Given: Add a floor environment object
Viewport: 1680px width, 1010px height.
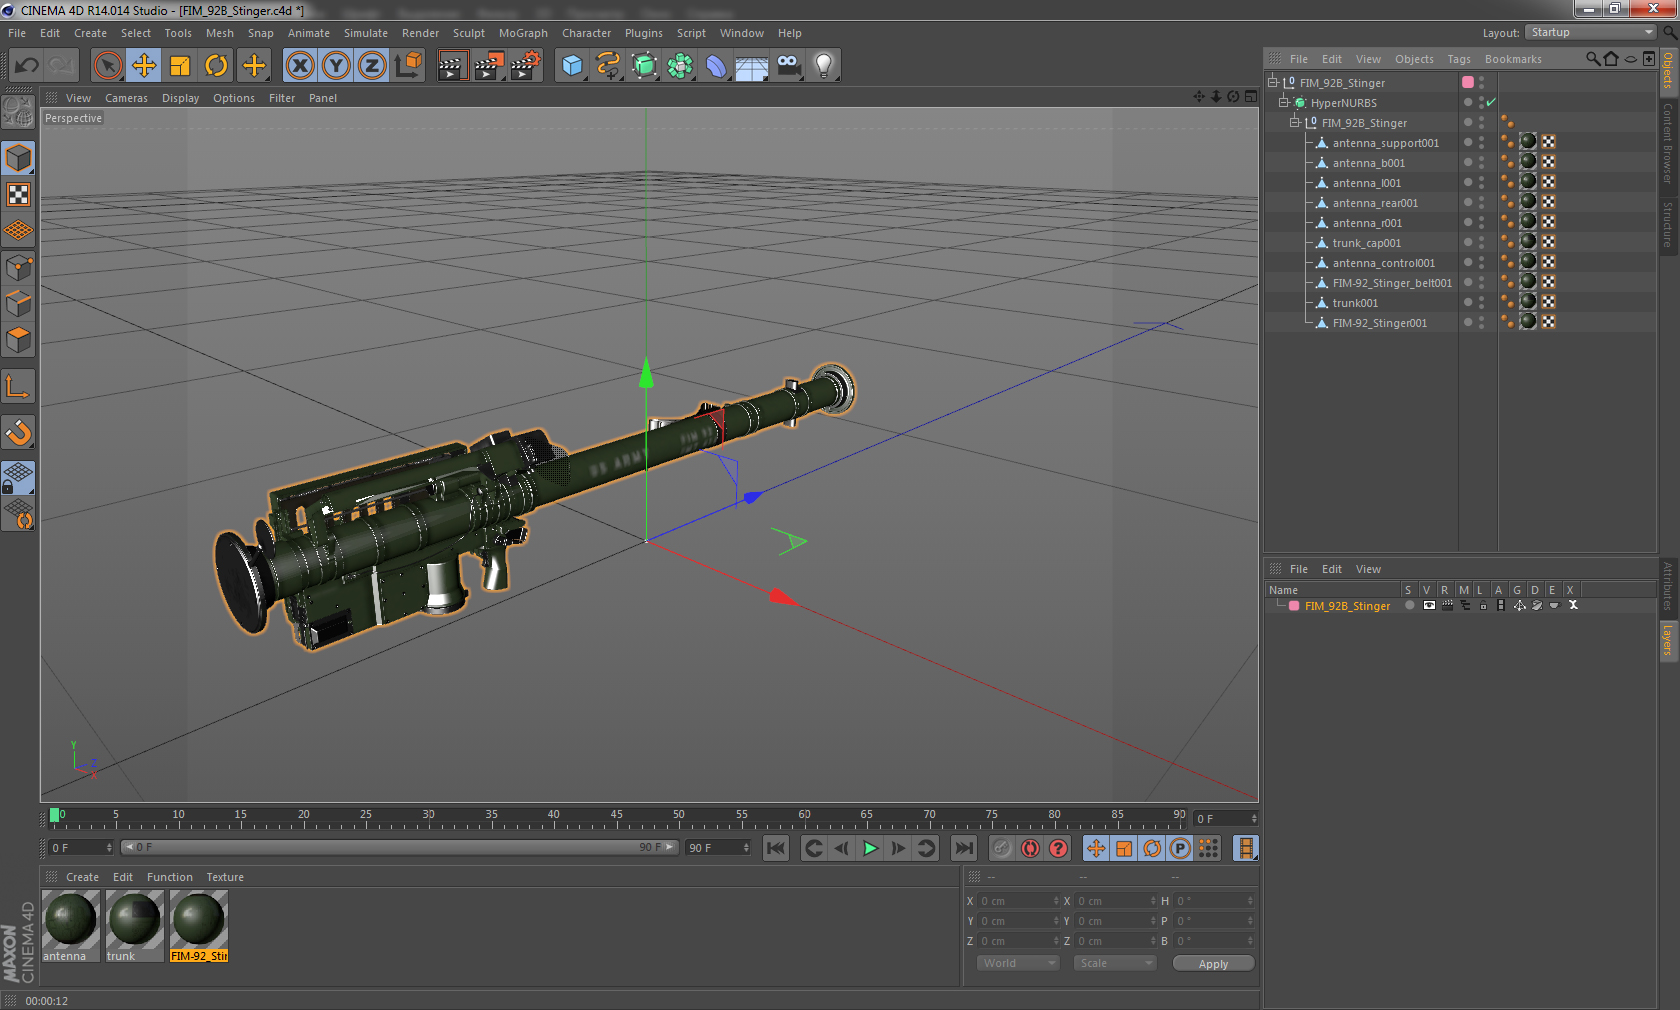Looking at the screenshot, I should click(x=752, y=66).
